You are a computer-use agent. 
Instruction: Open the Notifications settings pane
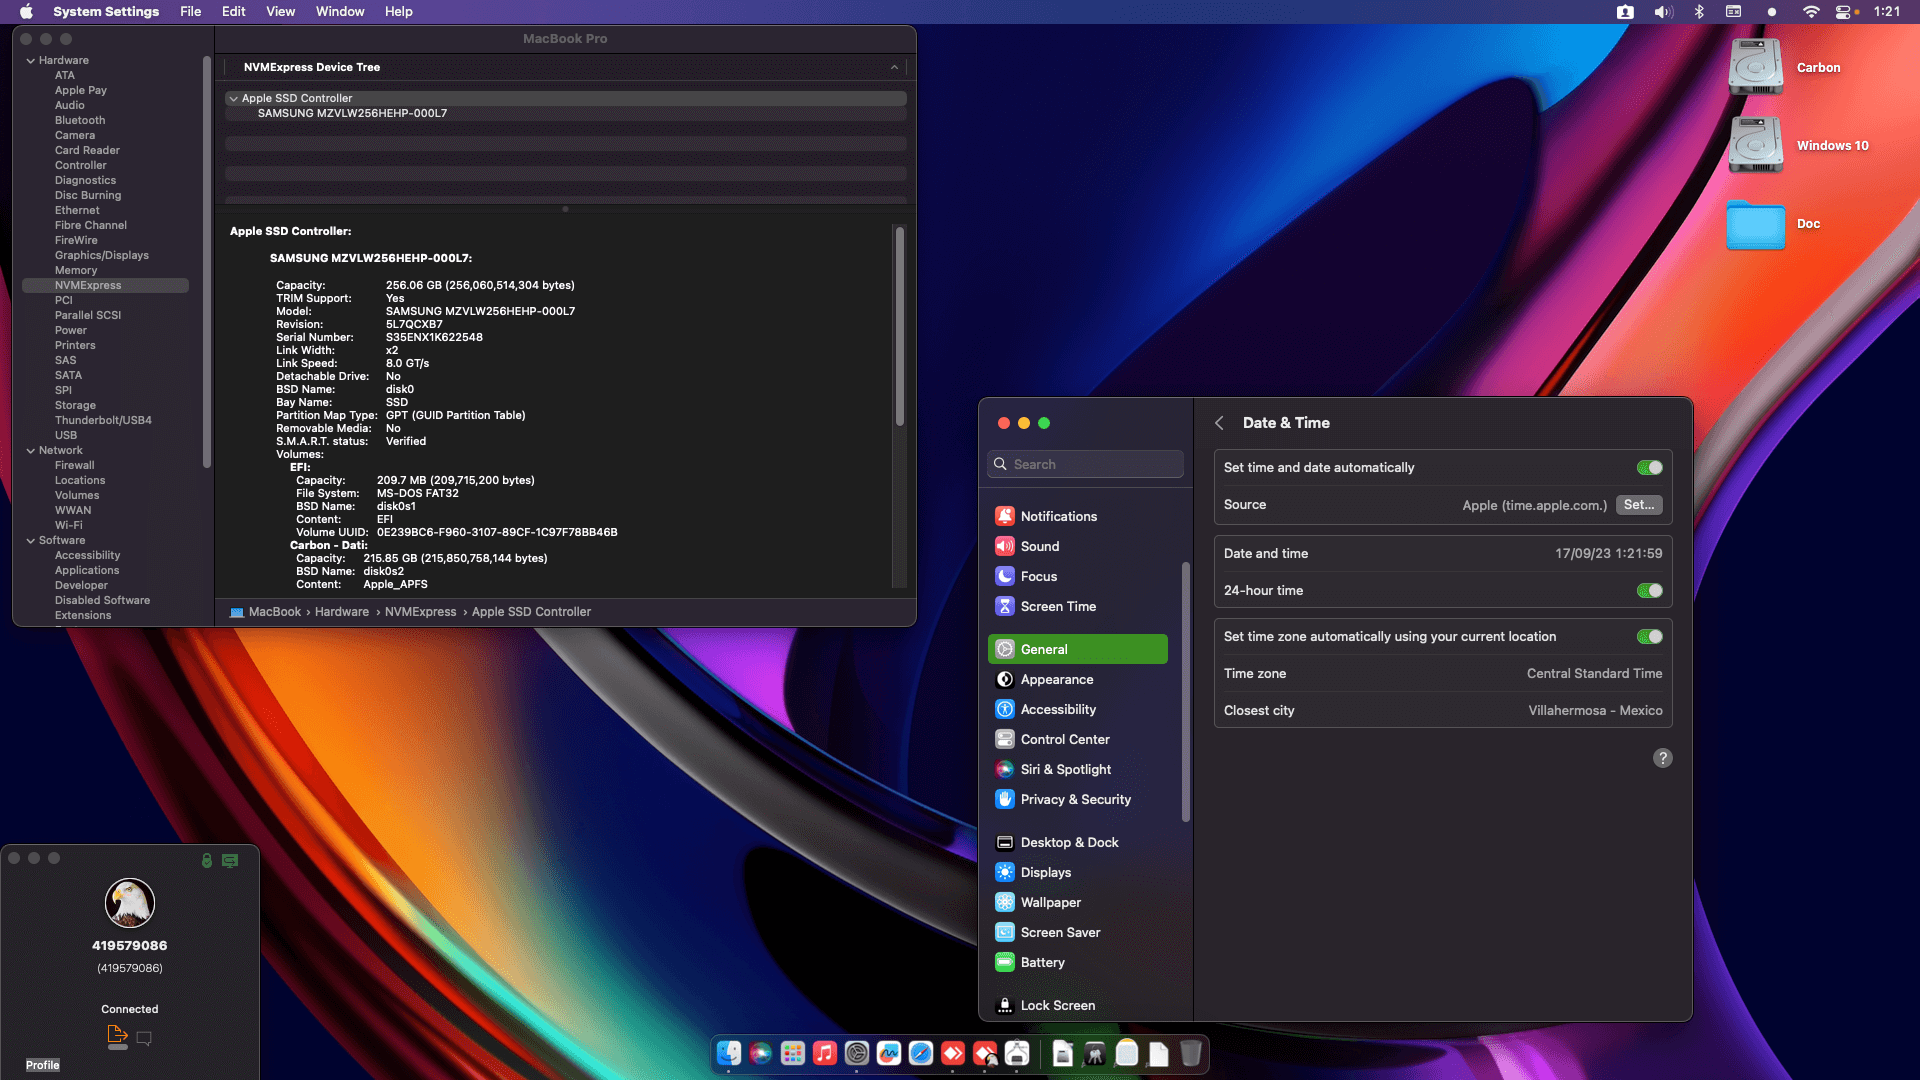(1058, 516)
